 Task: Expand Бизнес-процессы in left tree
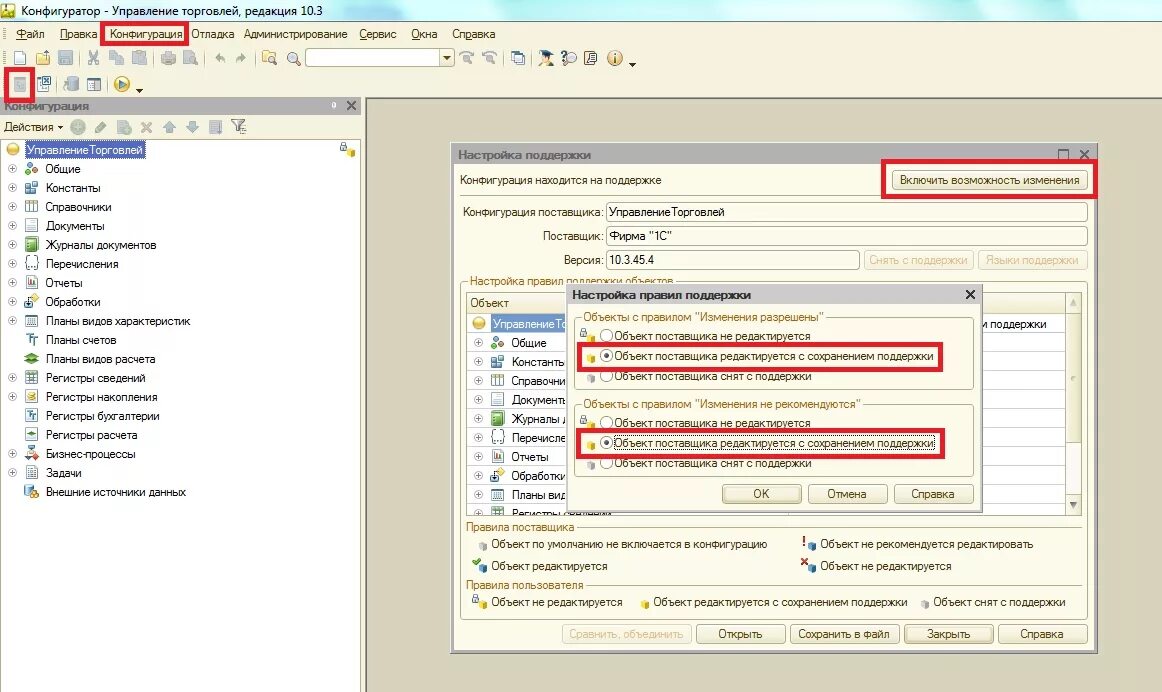(x=13, y=453)
